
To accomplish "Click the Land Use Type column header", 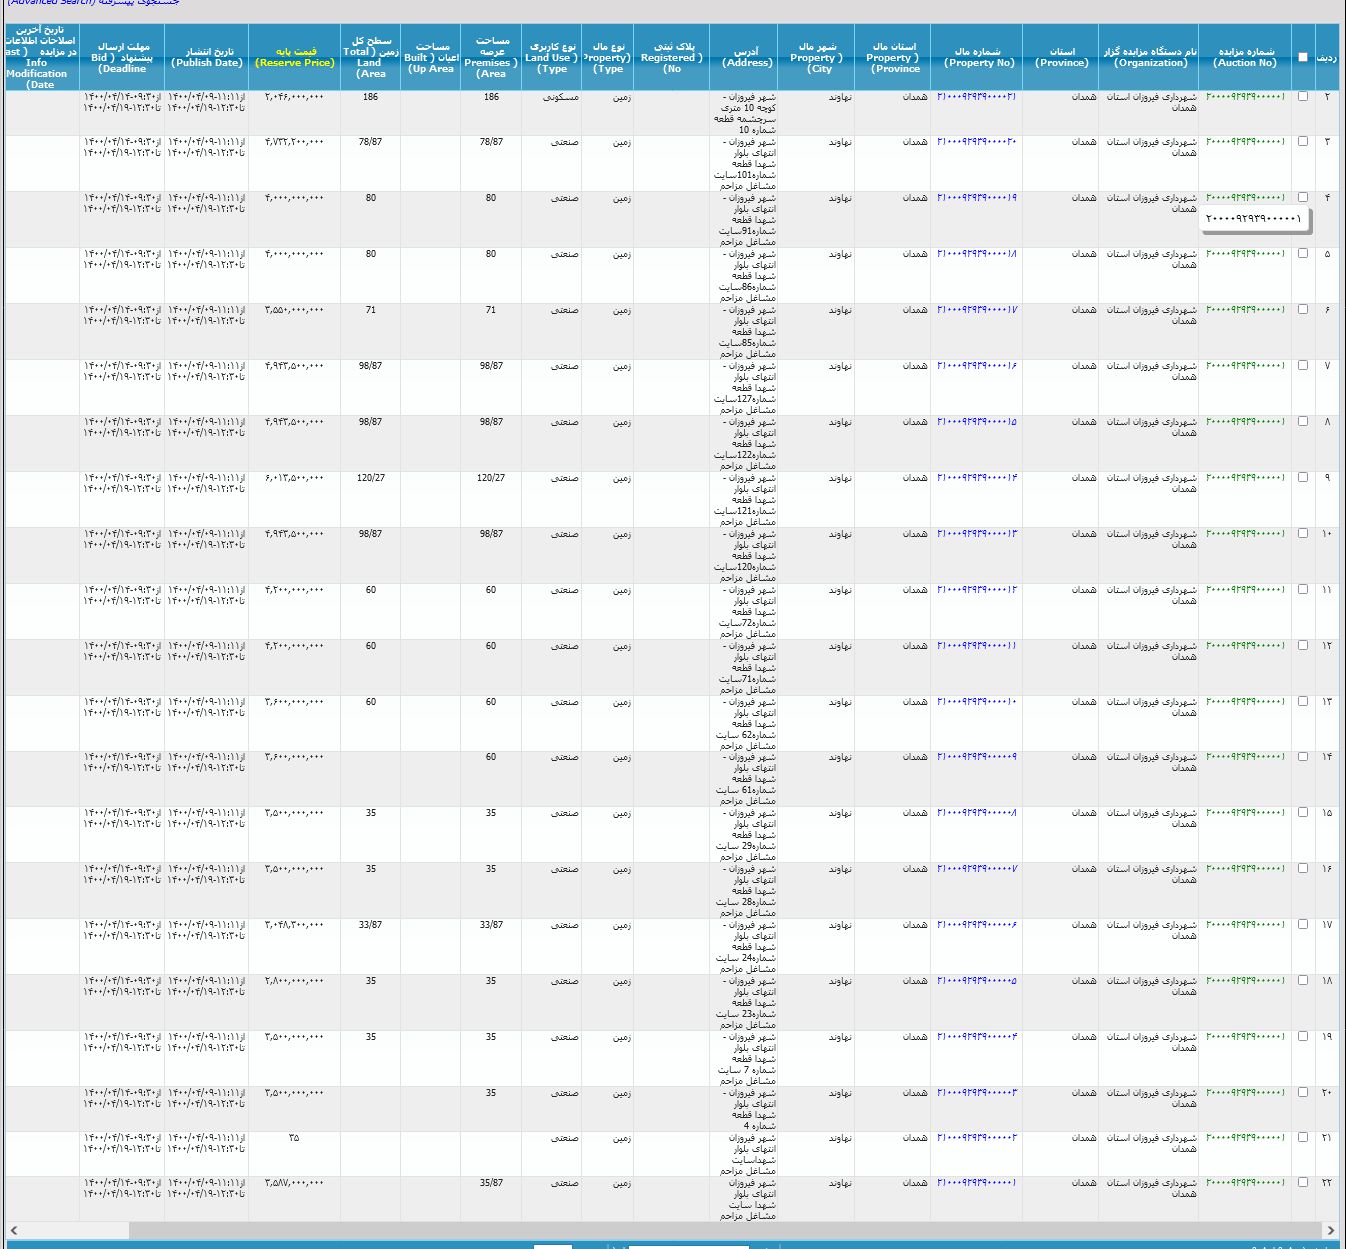I will tap(551, 57).
